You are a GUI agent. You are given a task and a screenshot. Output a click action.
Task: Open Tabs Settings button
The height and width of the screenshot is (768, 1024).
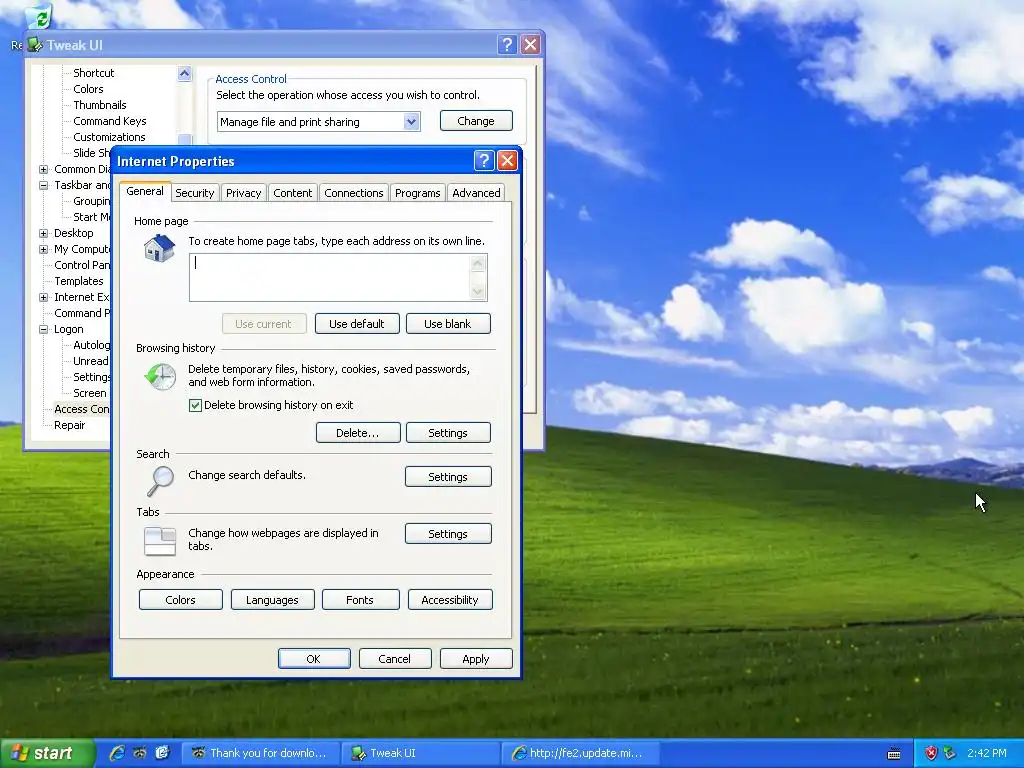click(x=448, y=534)
